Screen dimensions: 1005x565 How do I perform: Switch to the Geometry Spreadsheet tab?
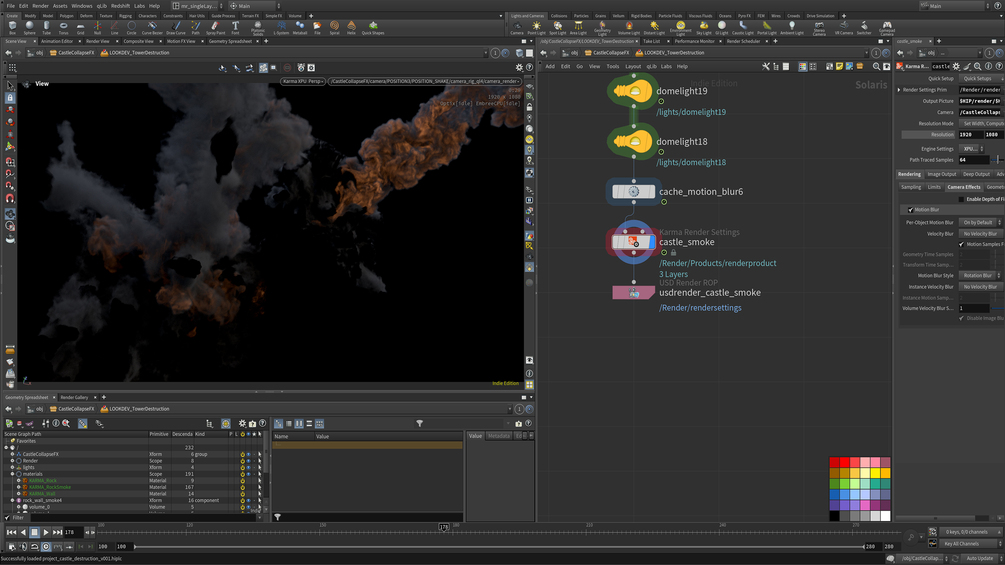(x=230, y=41)
